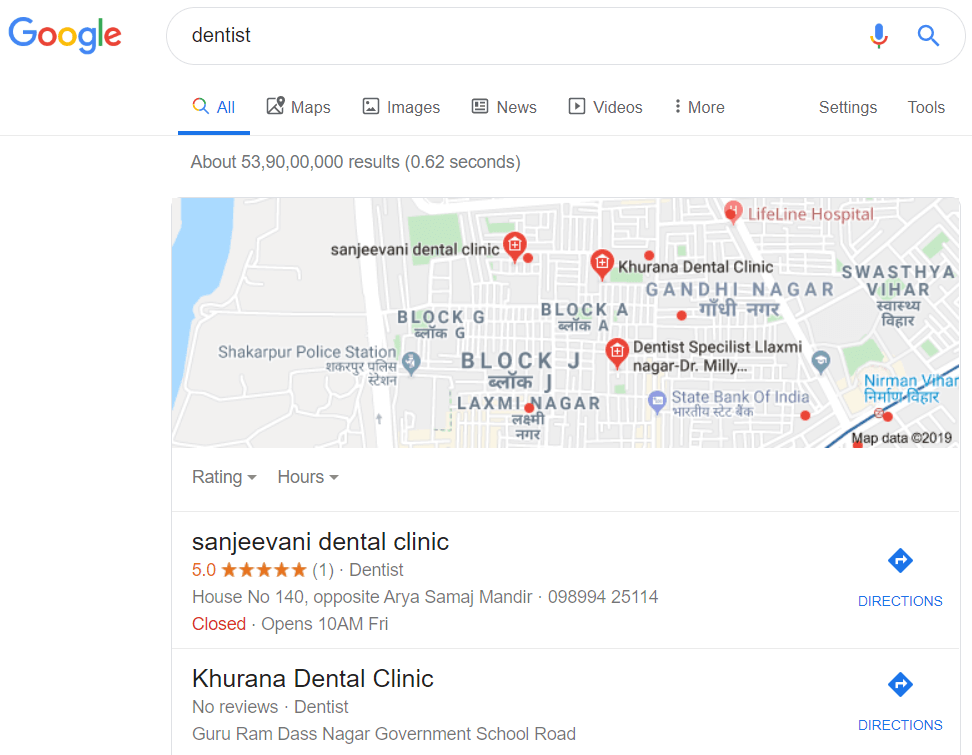Open the Rating filter dropdown
Image resolution: width=972 pixels, height=755 pixels.
point(224,477)
